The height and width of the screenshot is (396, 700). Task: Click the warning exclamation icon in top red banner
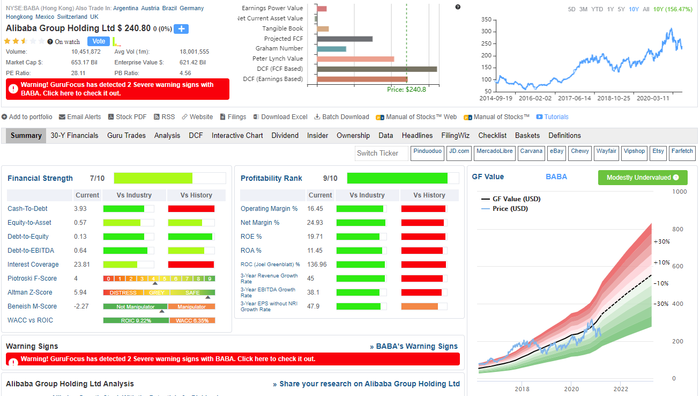(x=13, y=89)
